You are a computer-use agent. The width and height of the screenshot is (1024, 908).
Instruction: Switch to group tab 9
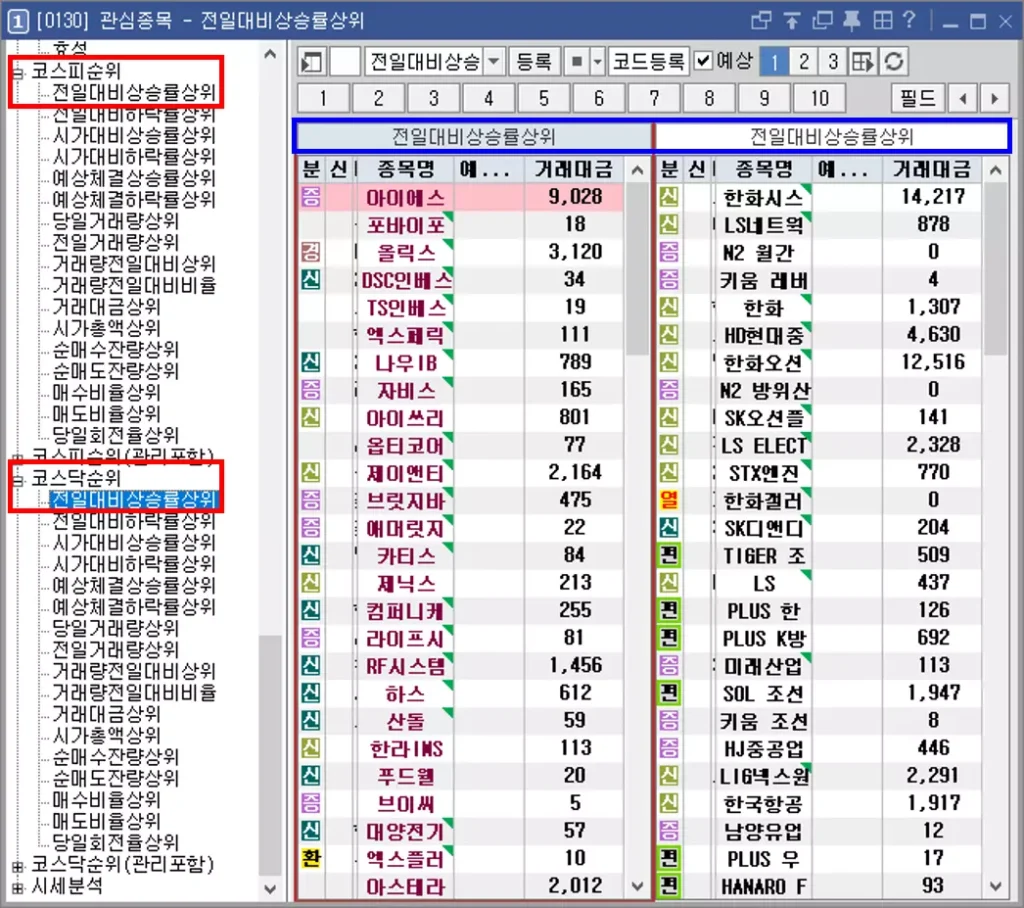(x=764, y=99)
